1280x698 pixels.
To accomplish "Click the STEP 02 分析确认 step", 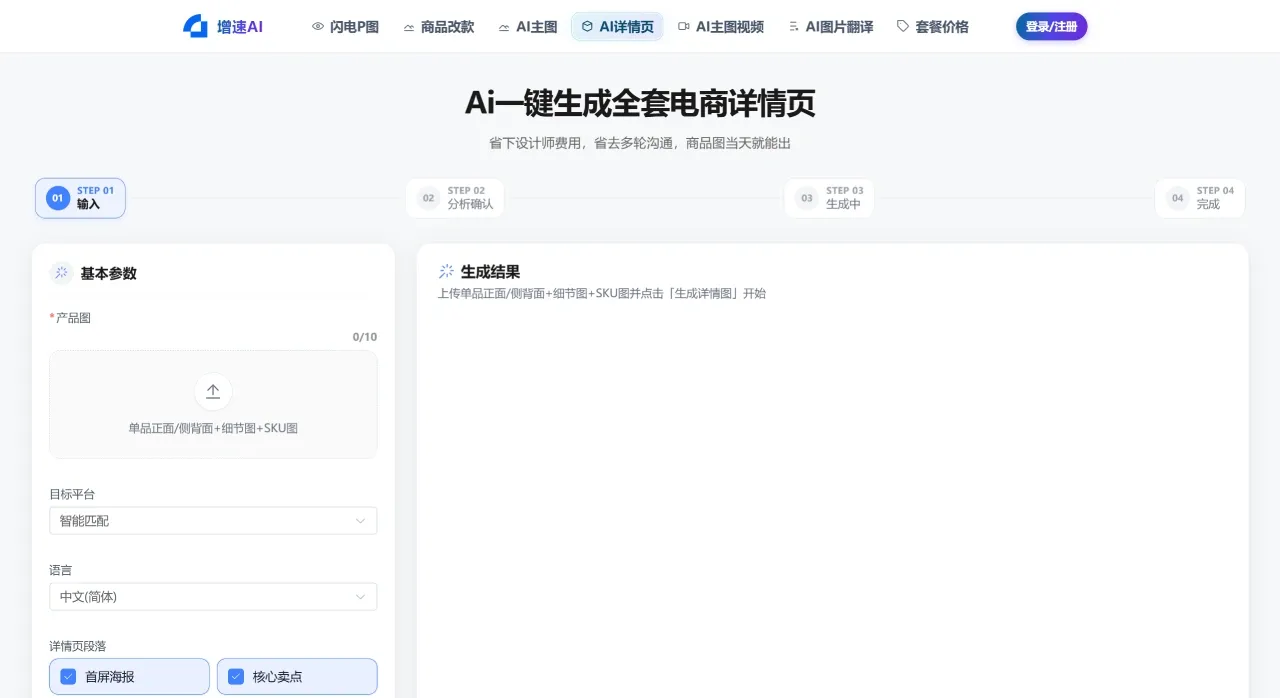I will (455, 198).
